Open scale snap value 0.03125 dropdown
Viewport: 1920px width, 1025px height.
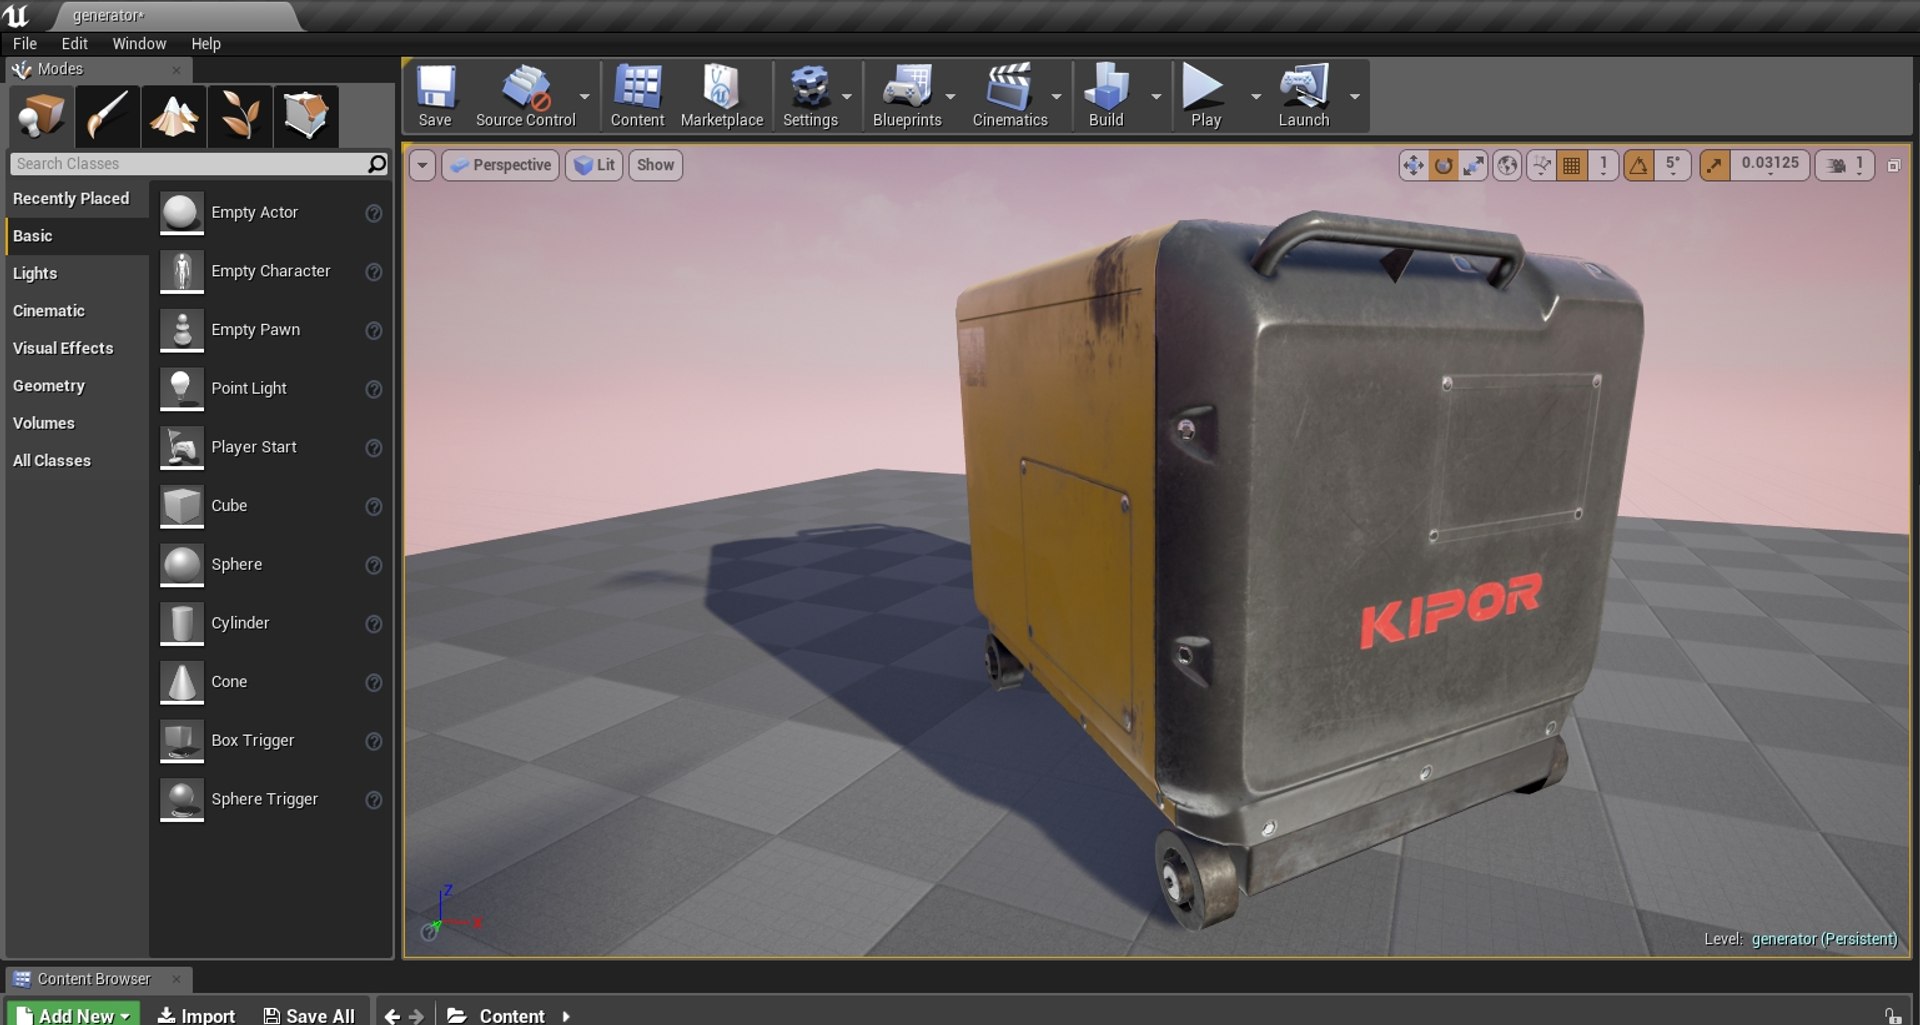tap(1770, 166)
